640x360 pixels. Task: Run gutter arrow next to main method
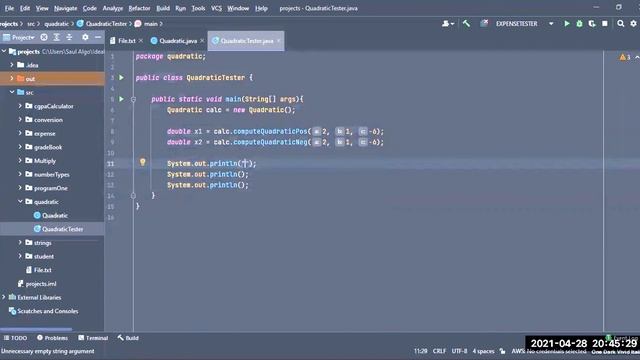pyautogui.click(x=121, y=99)
